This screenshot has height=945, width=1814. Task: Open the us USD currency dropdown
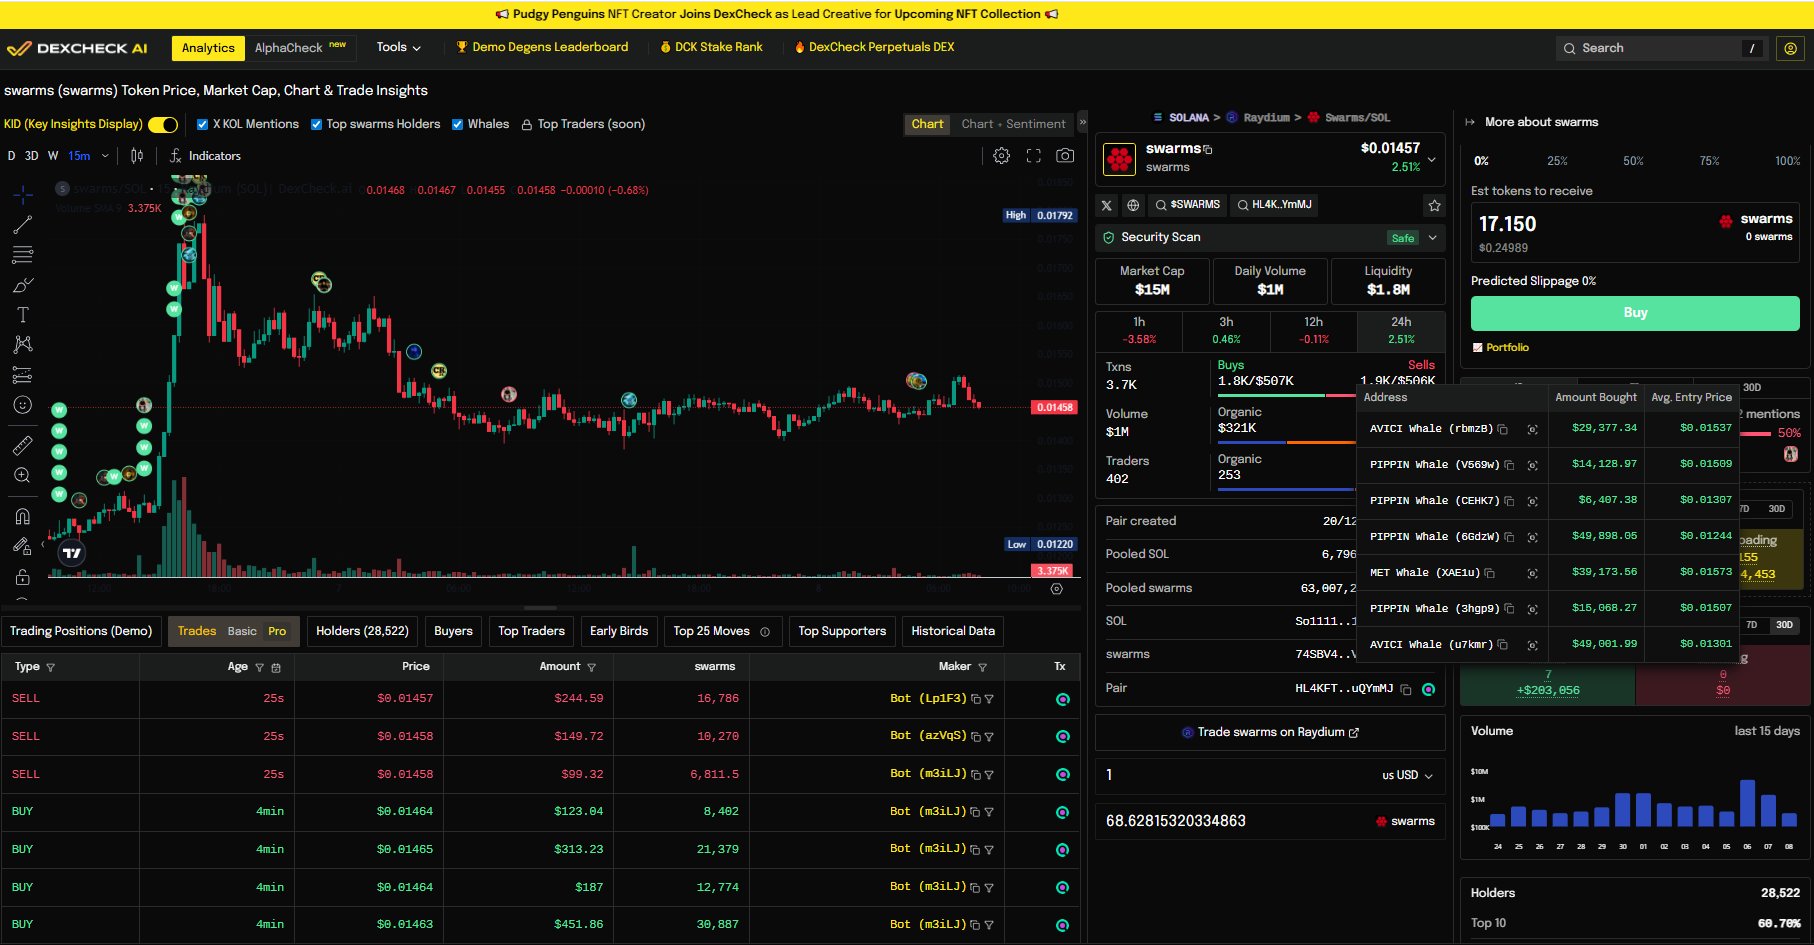point(1407,776)
